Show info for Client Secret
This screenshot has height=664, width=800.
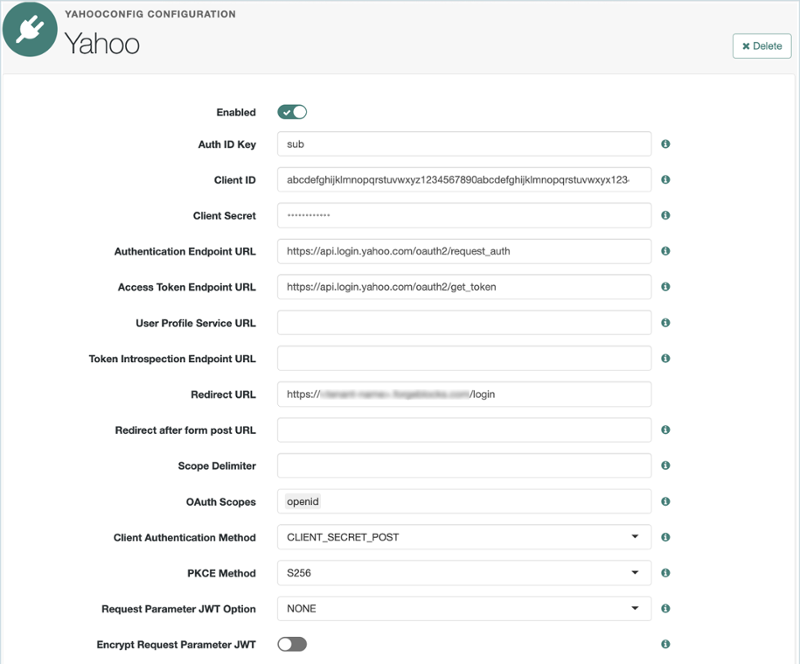click(x=665, y=215)
